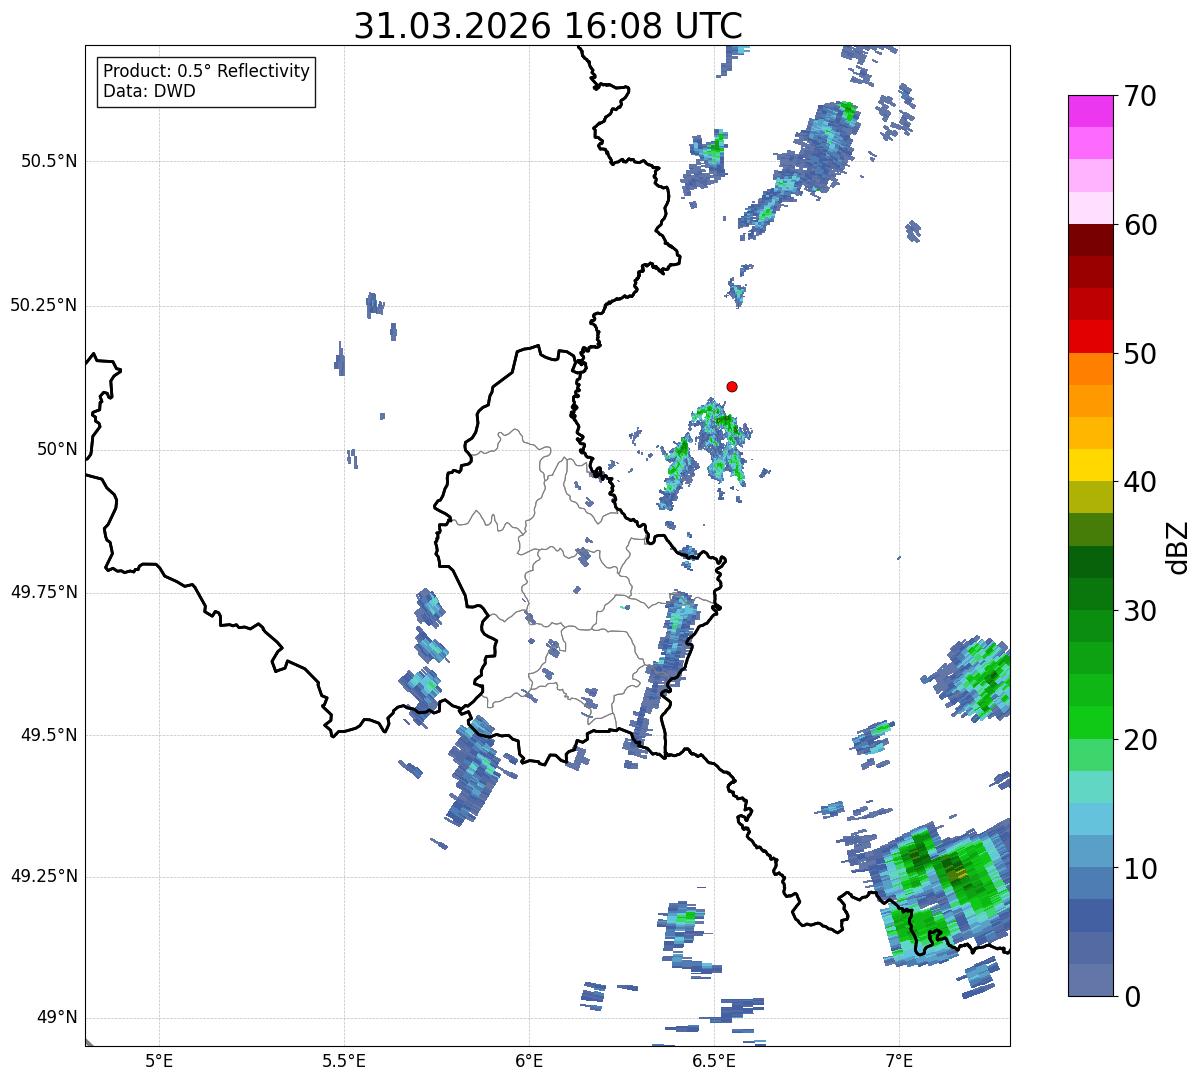Click the magenta top segment of colorbar
The width and height of the screenshot is (1202, 1081).
pos(1090,111)
